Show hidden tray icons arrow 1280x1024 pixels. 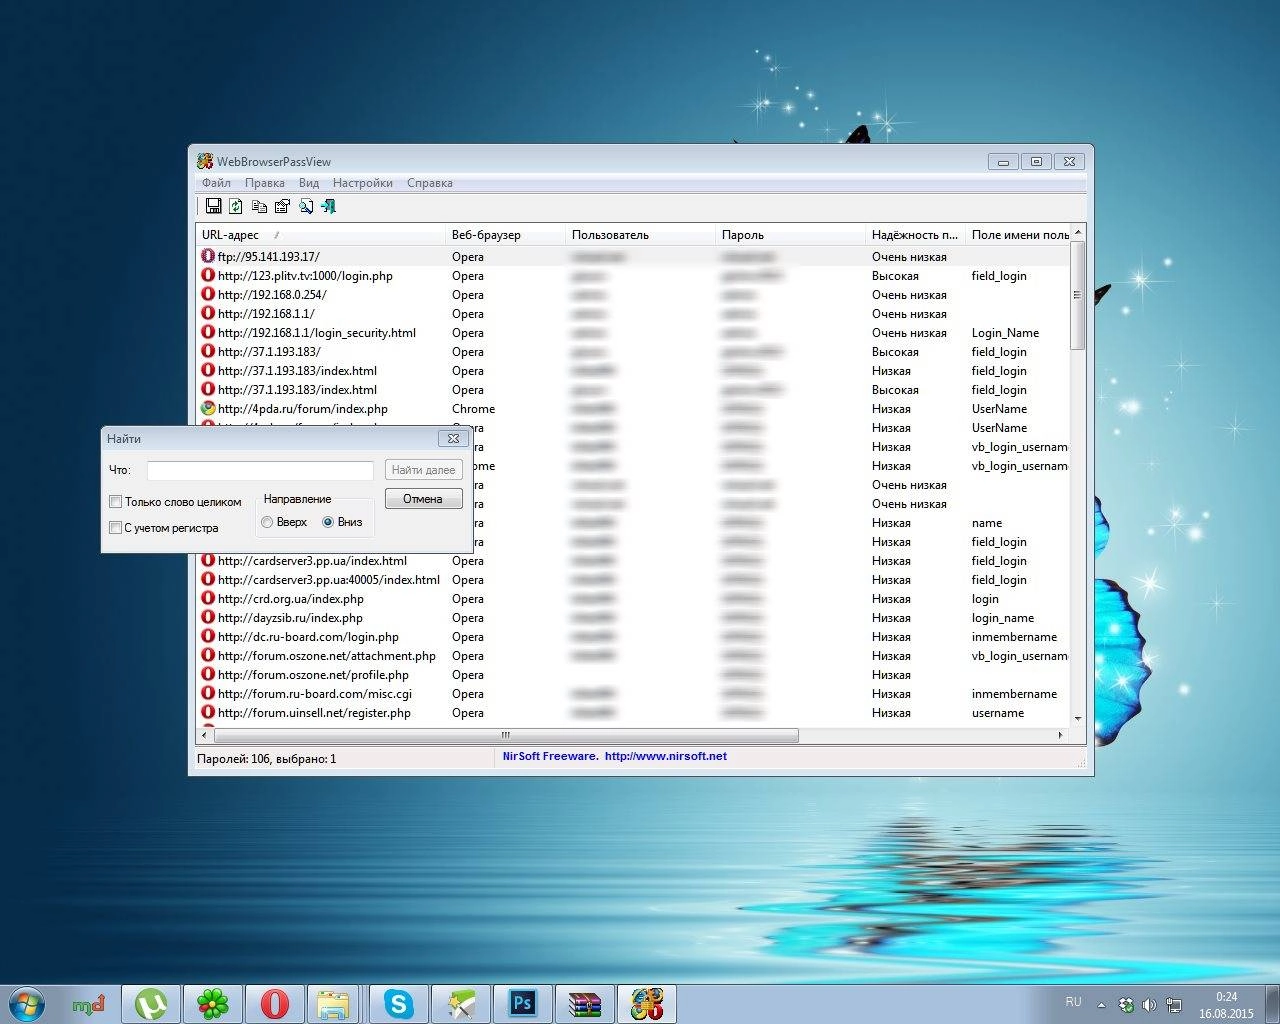pyautogui.click(x=1101, y=1005)
